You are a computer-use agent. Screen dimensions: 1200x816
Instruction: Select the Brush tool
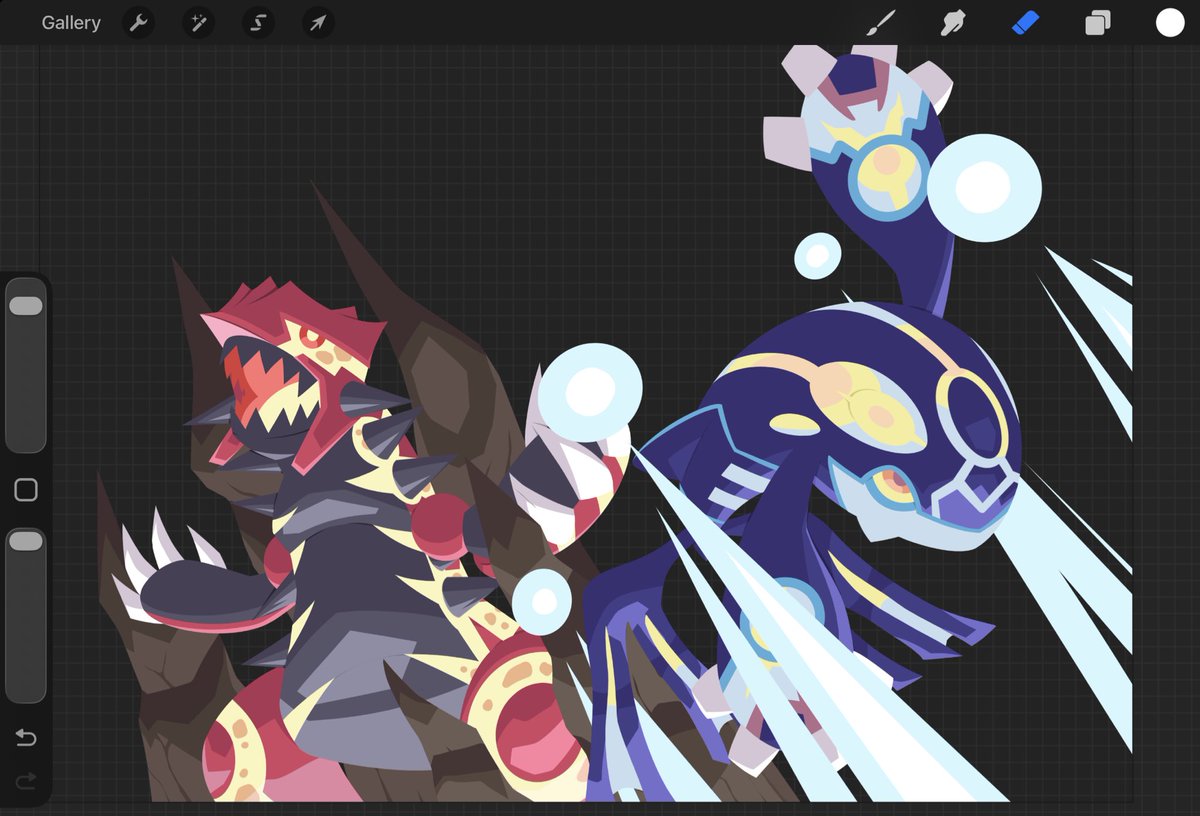click(881, 22)
